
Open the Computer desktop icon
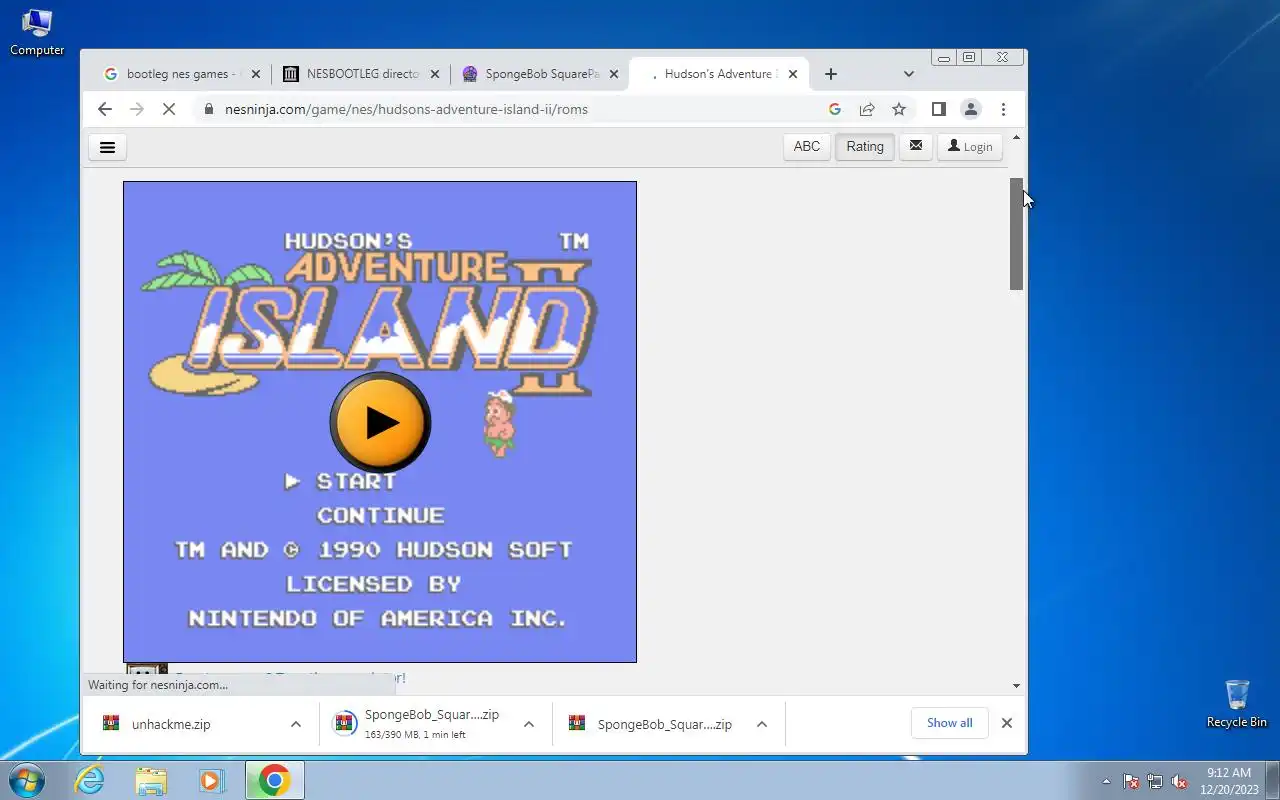point(37,32)
